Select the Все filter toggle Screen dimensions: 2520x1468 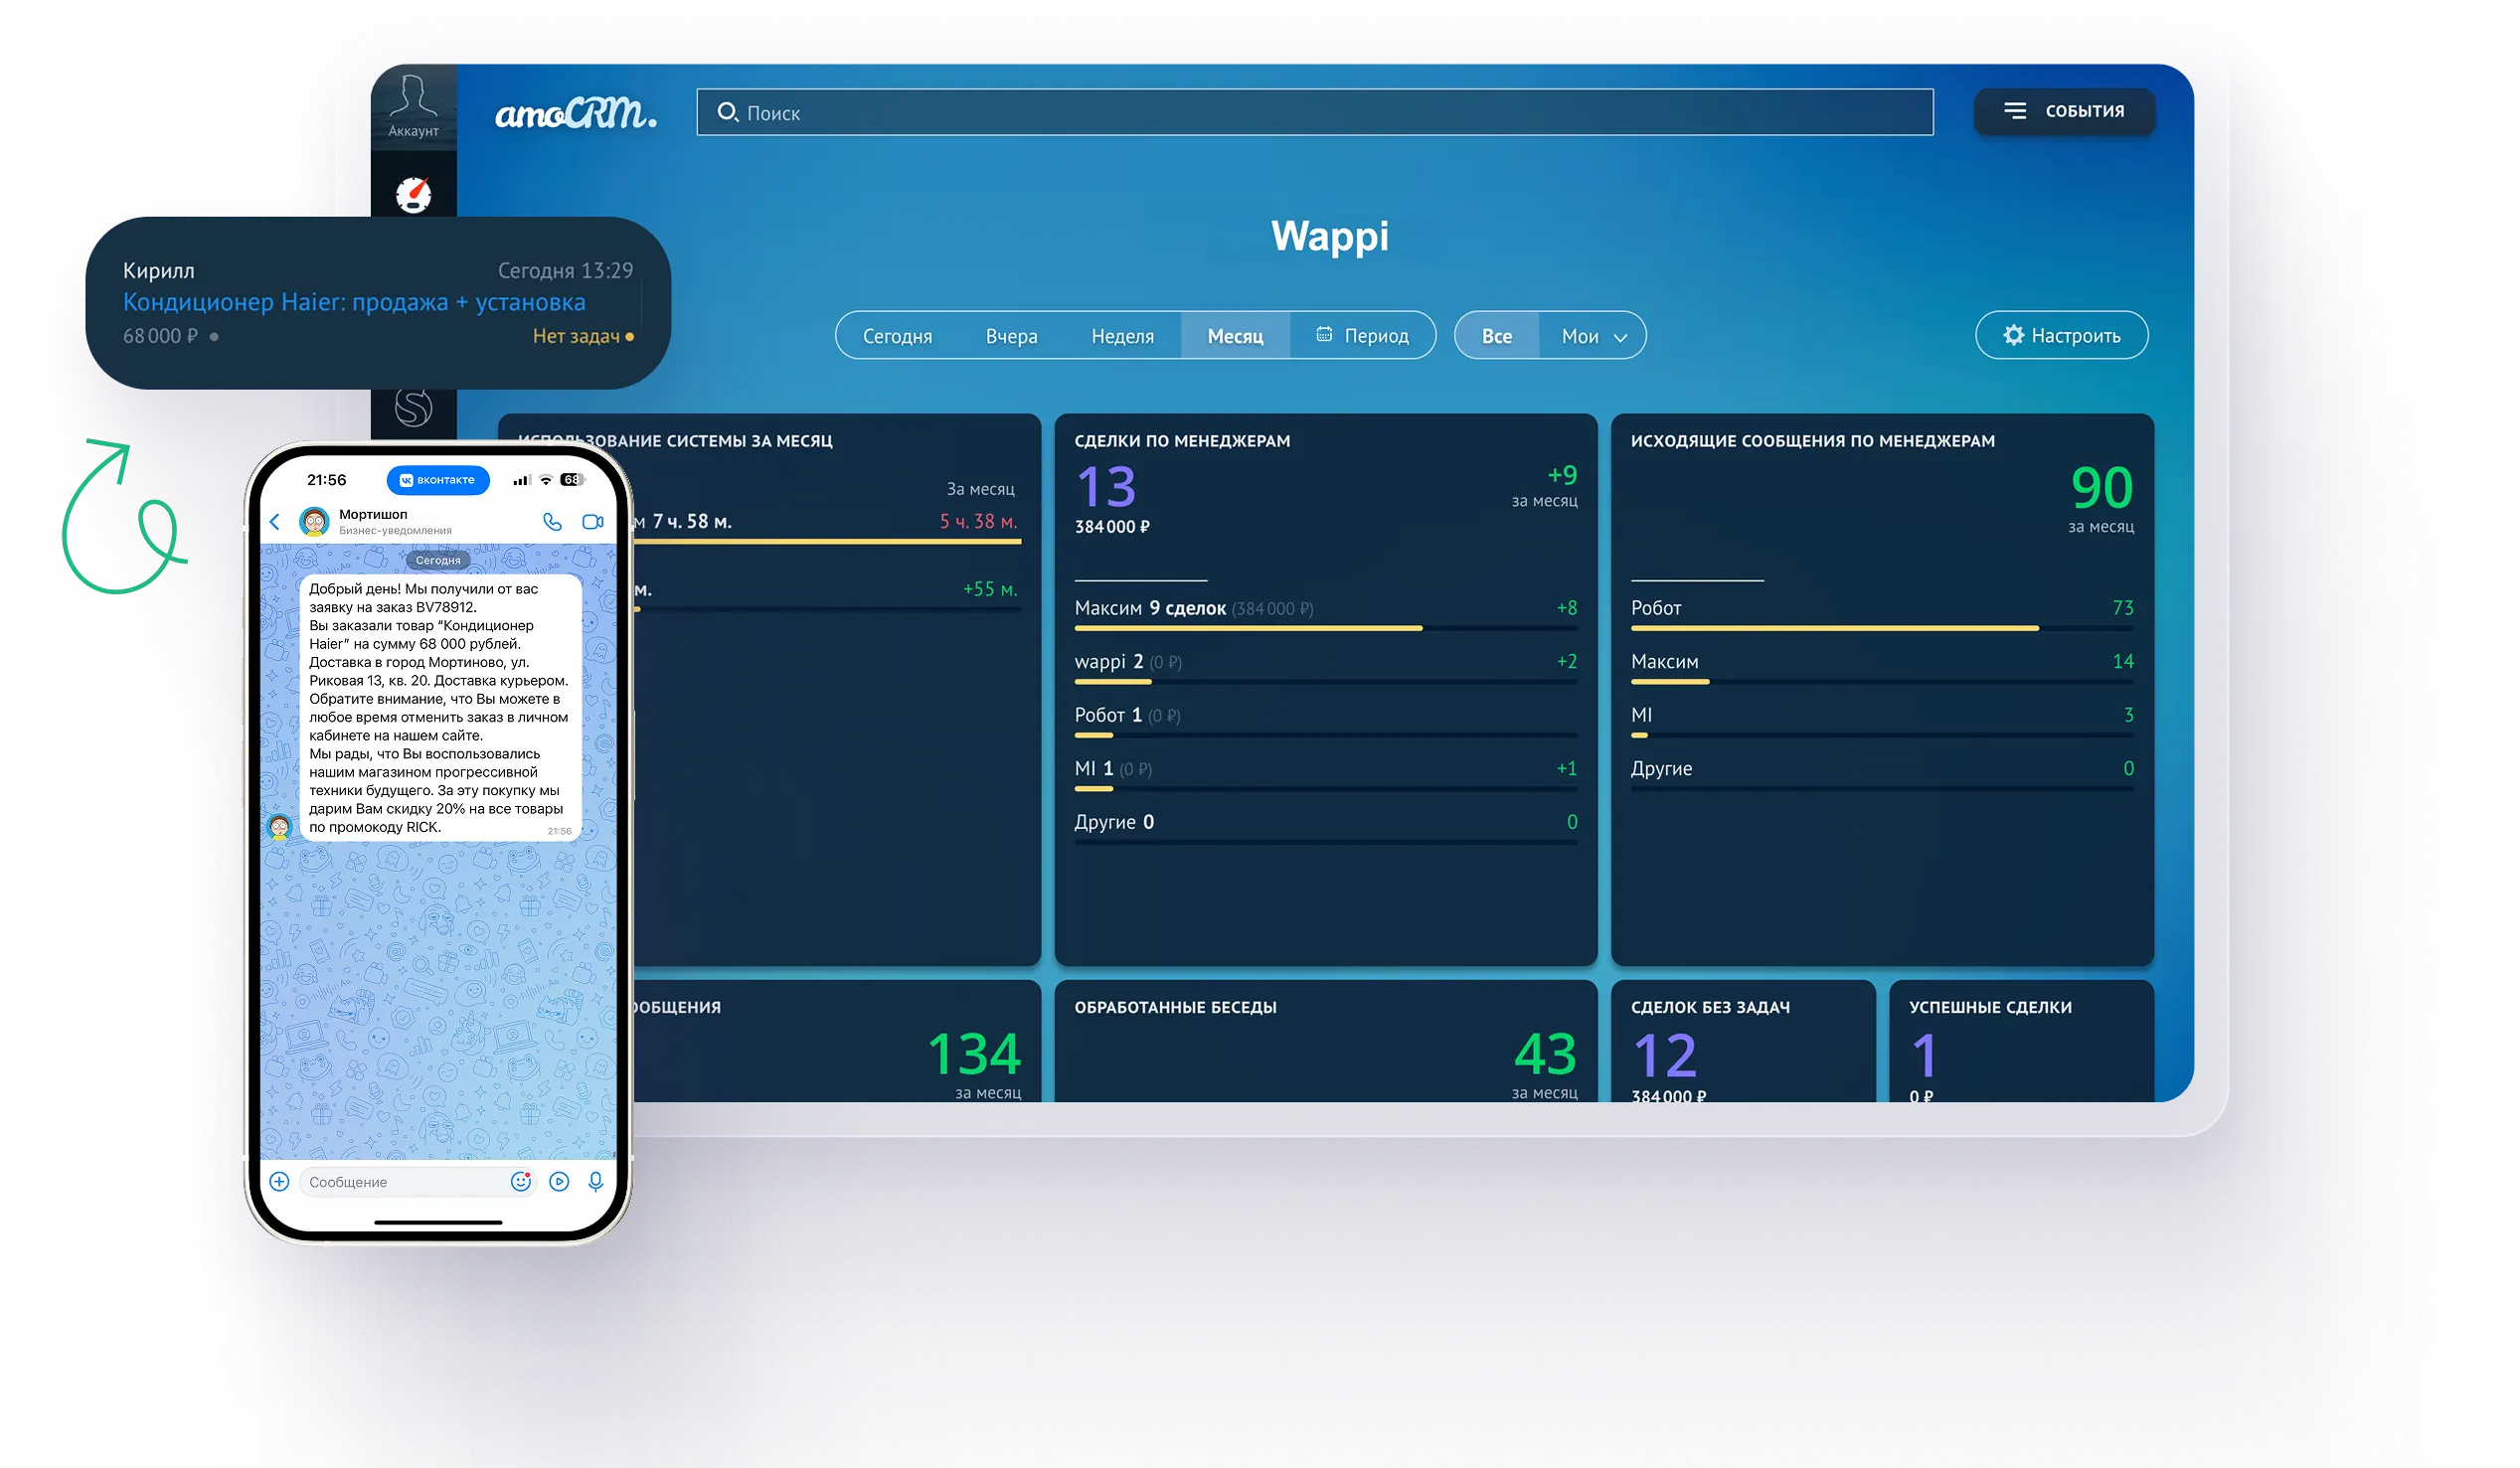[1496, 336]
